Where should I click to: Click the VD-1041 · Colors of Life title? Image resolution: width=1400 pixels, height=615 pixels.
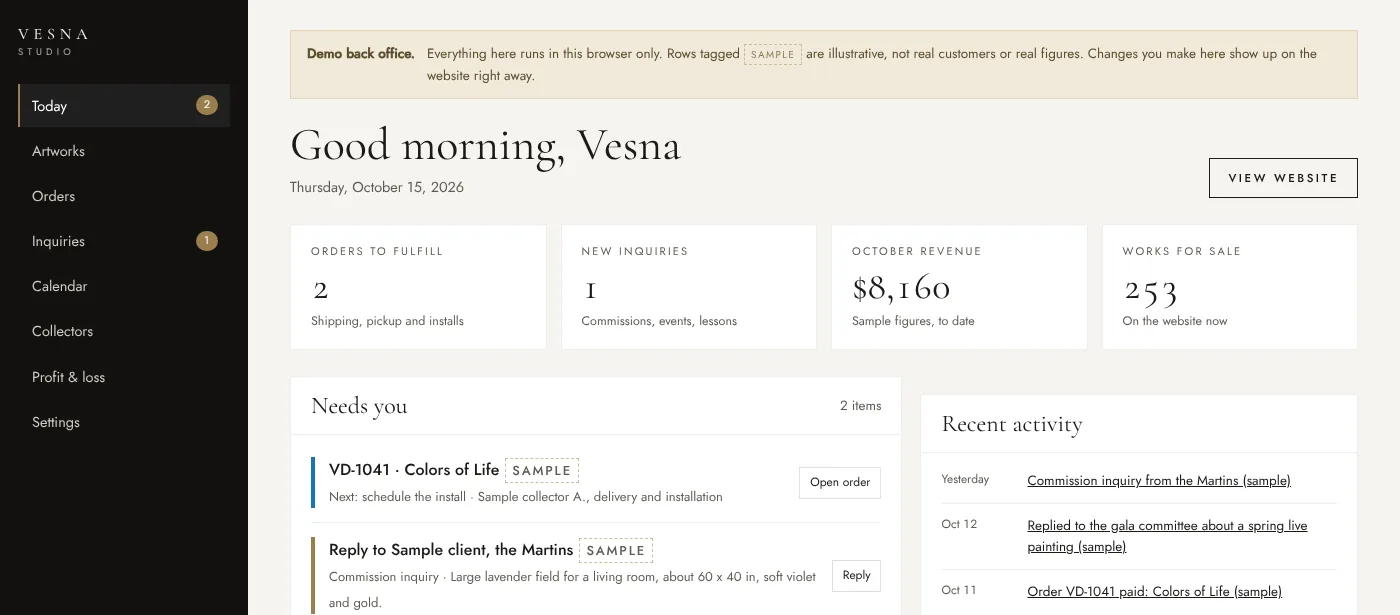tap(414, 470)
